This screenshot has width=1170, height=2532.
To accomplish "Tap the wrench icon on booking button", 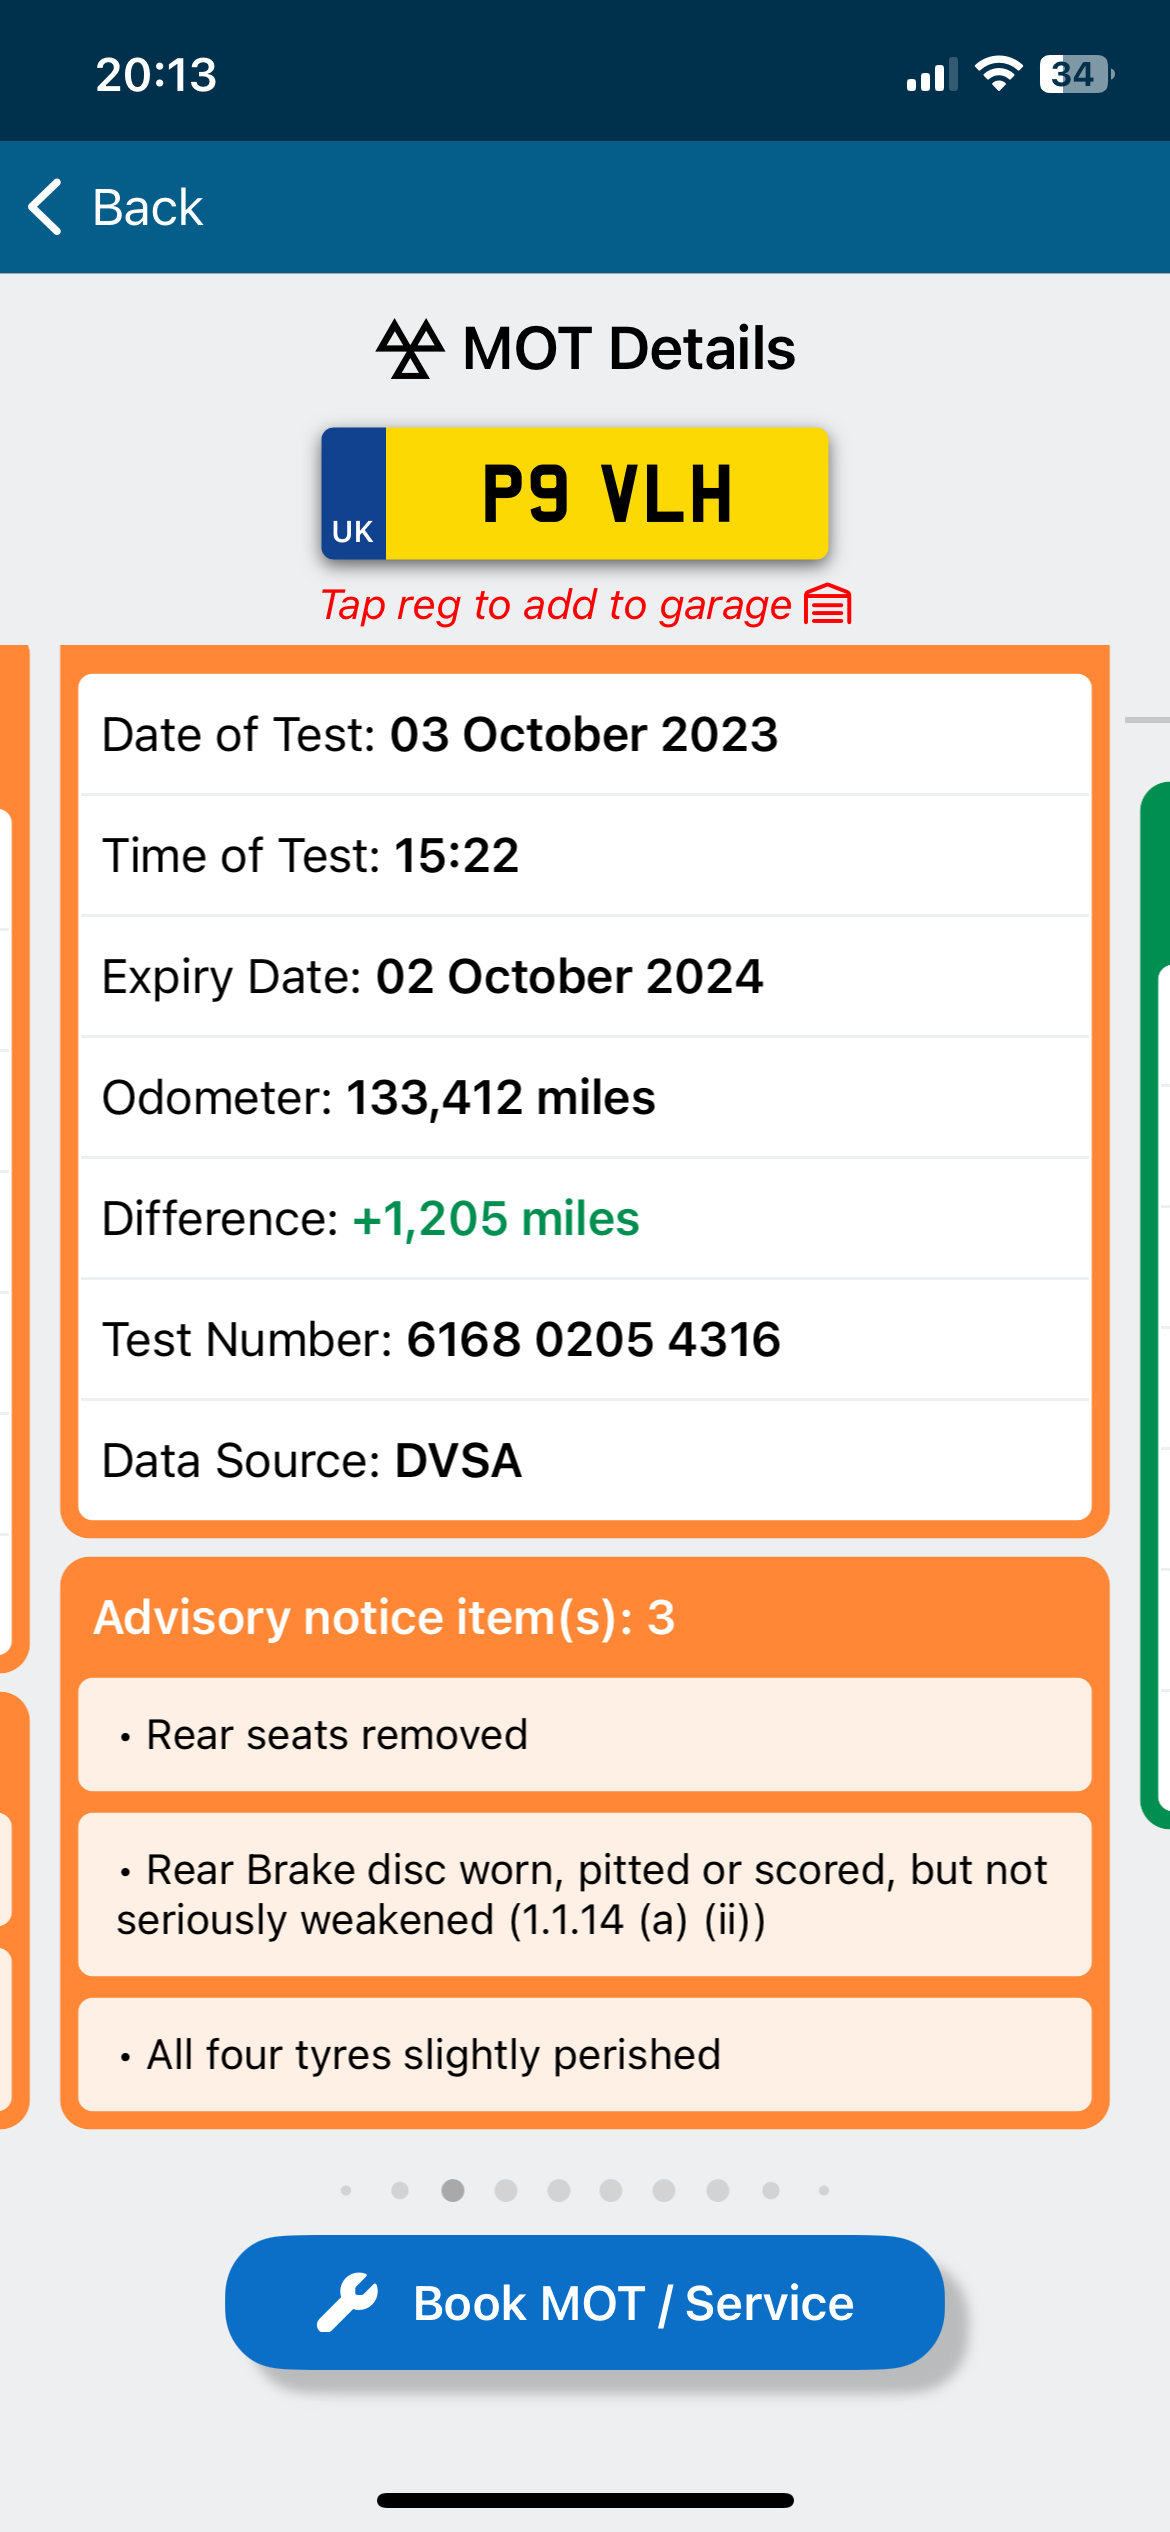I will tap(348, 2302).
